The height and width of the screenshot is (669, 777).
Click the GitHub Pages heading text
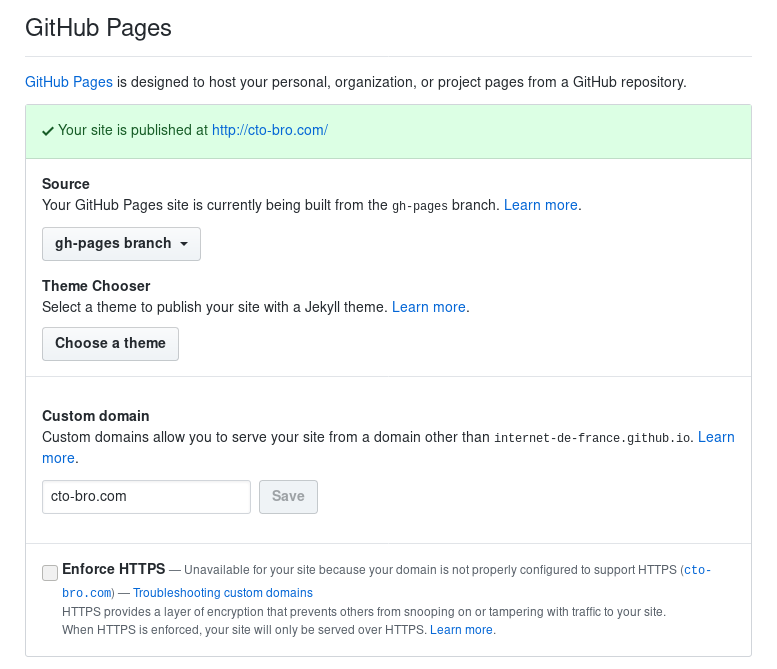[98, 28]
